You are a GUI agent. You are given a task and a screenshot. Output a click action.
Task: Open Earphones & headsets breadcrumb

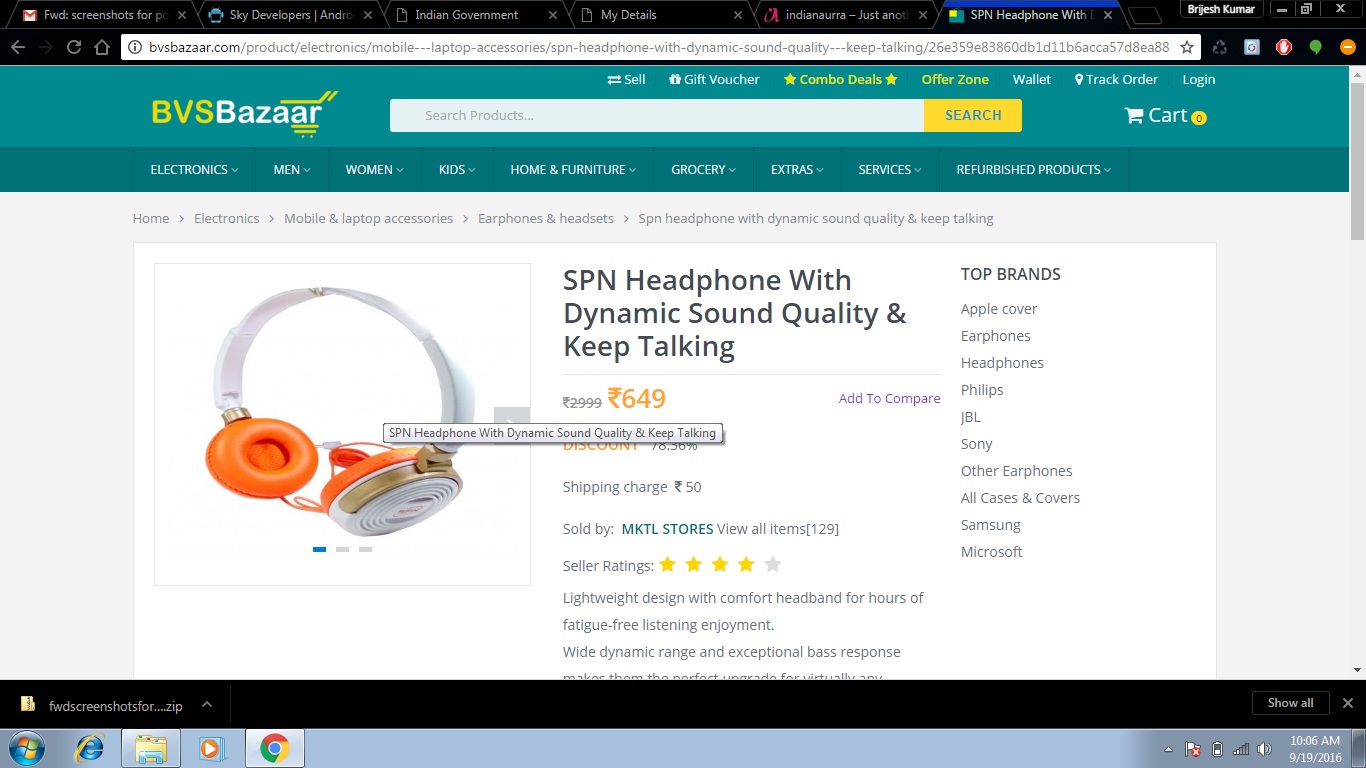(546, 218)
